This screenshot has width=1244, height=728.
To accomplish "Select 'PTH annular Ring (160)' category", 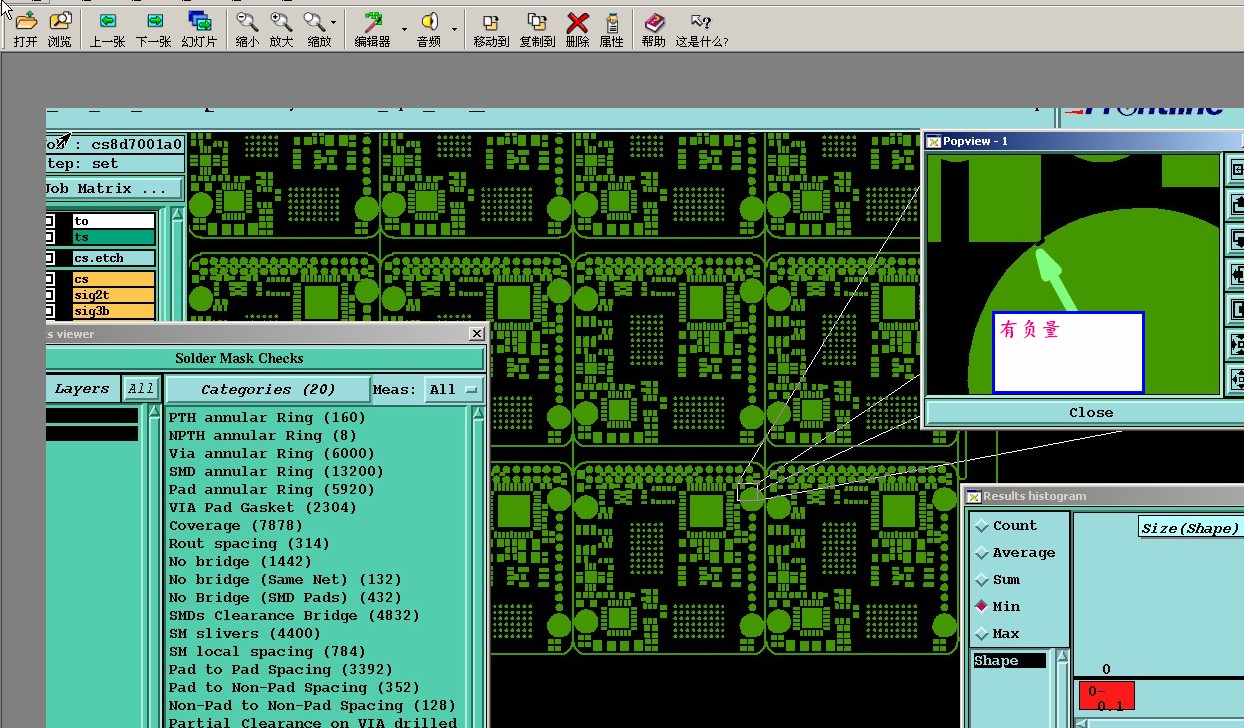I will tap(268, 417).
